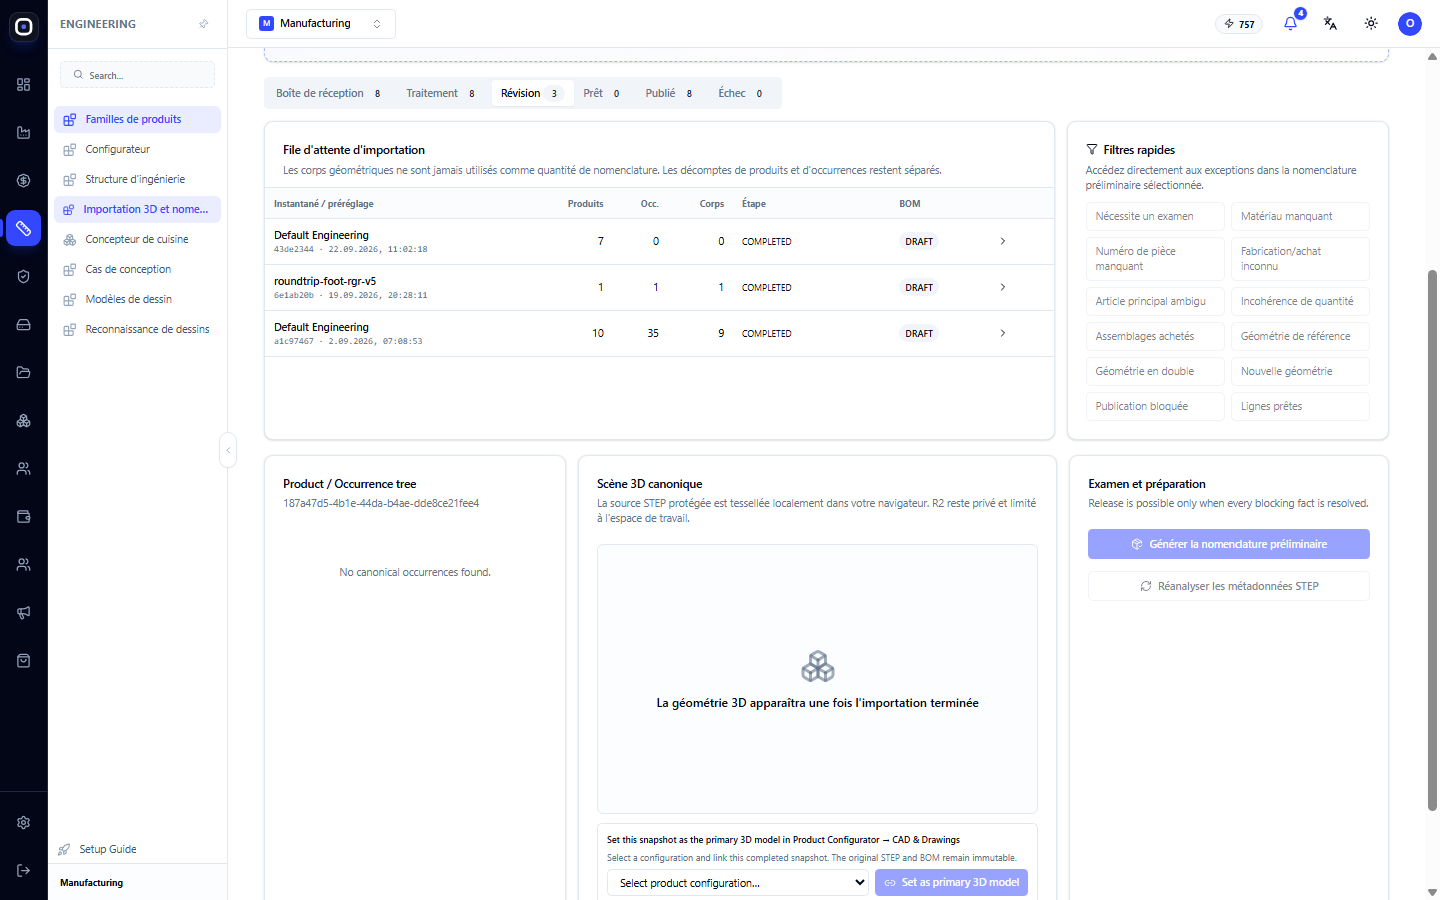Toggle the Article principal ambigu filter
Viewport: 1440px width, 900px height.
click(1155, 301)
